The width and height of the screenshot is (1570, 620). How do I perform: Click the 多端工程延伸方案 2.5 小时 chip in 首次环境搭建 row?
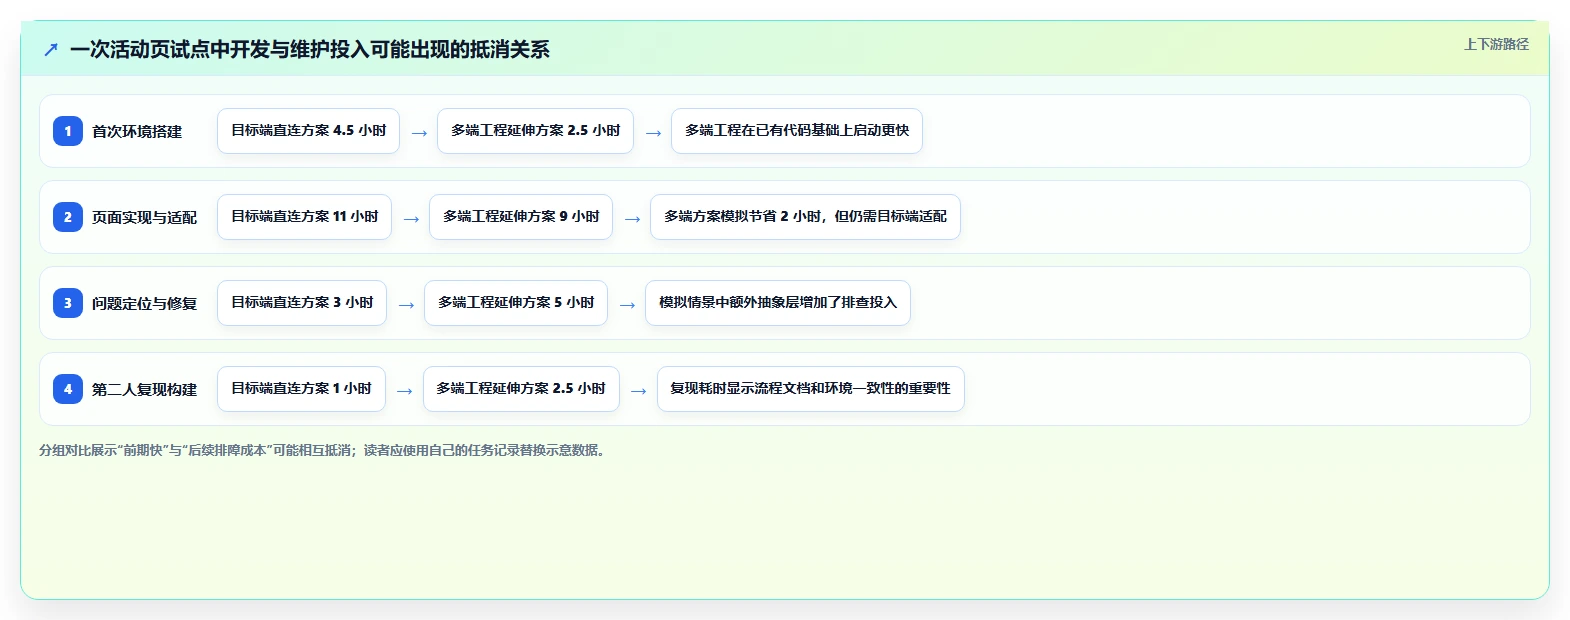[535, 131]
